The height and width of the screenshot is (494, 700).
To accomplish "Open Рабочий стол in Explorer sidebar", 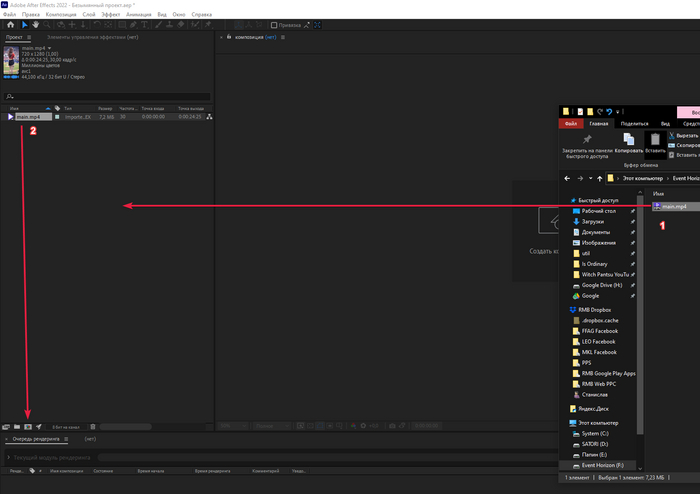I will tap(599, 211).
